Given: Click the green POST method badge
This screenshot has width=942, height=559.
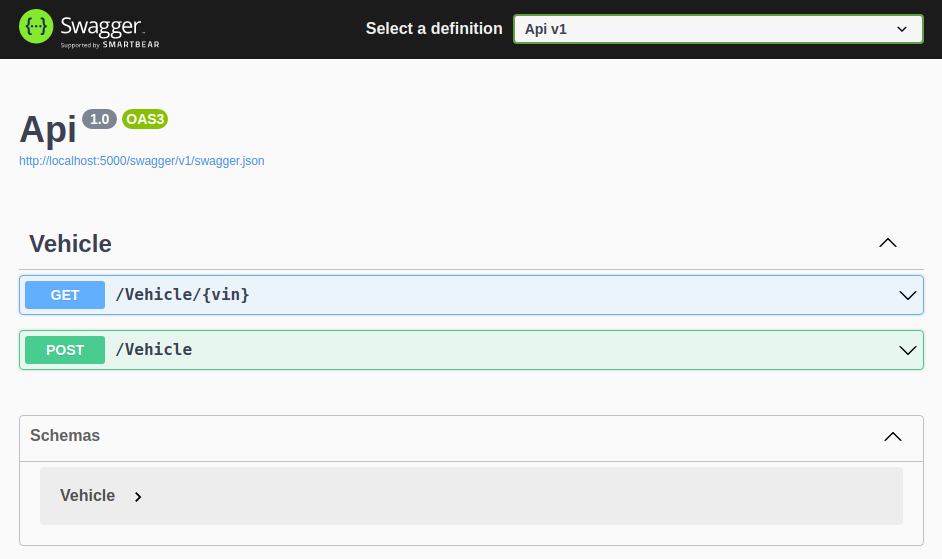Looking at the screenshot, I should point(65,350).
